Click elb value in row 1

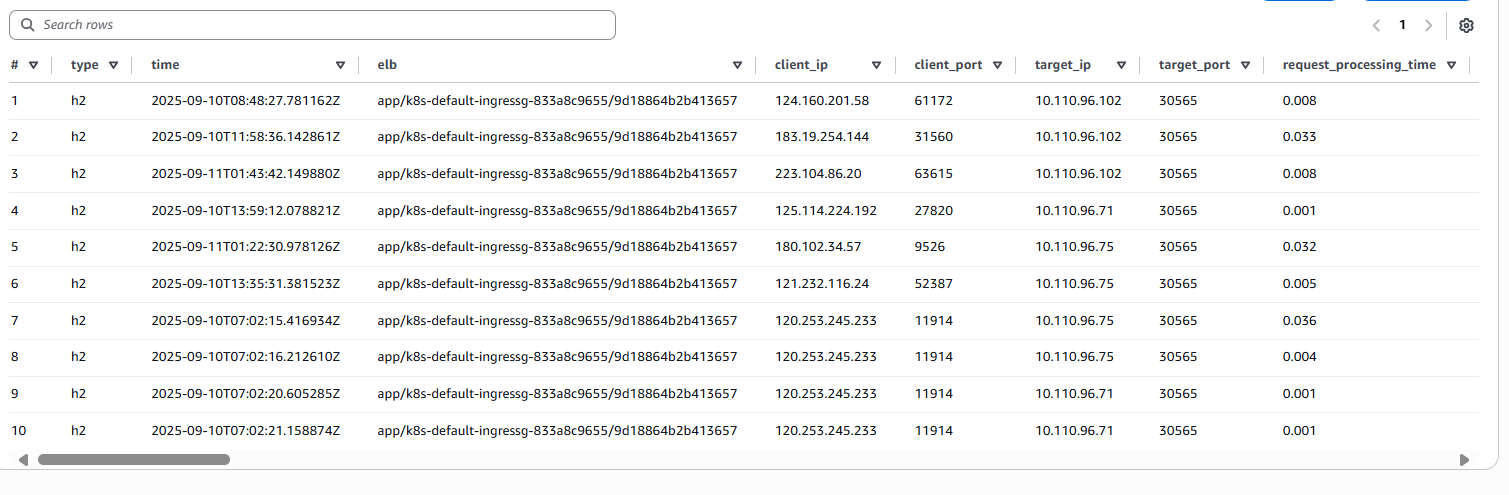click(557, 101)
